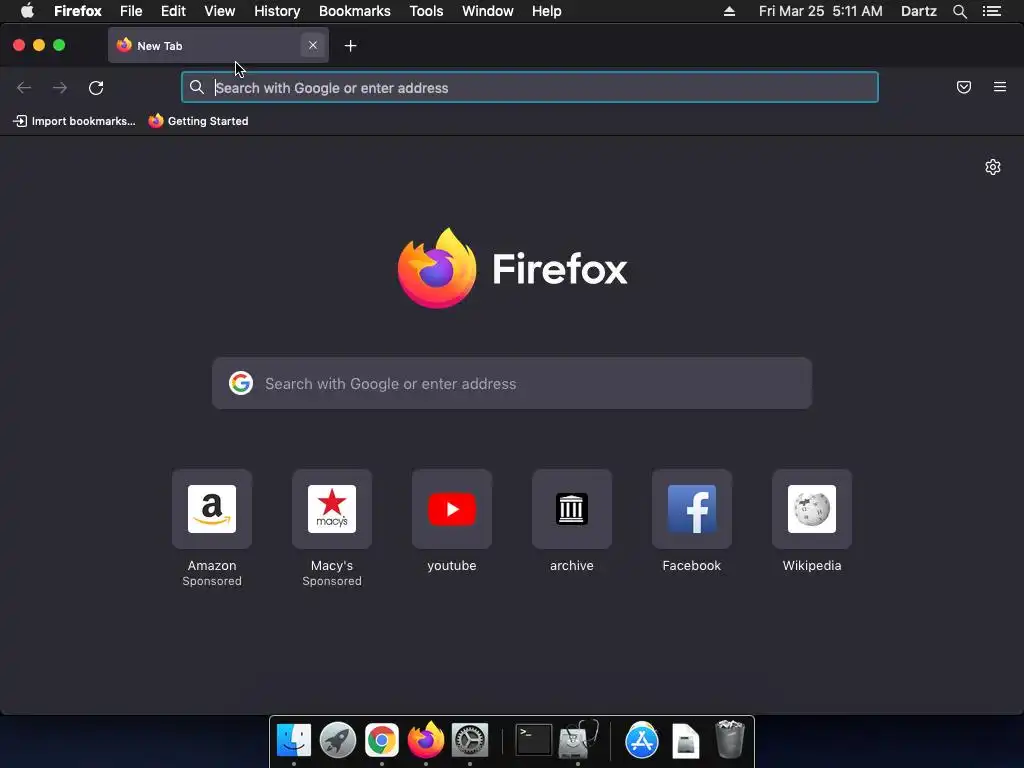The height and width of the screenshot is (768, 1024).
Task: Open the Tools menu
Action: (426, 11)
